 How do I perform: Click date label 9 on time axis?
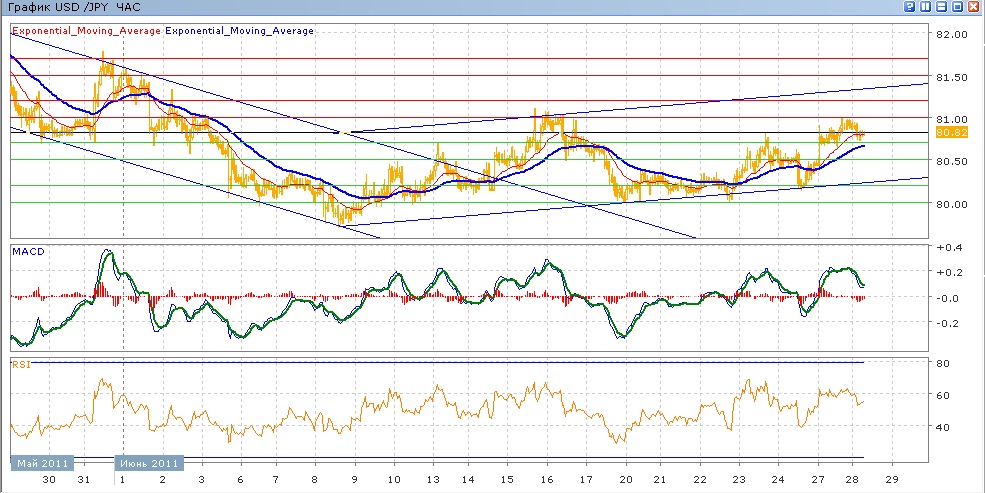coord(355,479)
